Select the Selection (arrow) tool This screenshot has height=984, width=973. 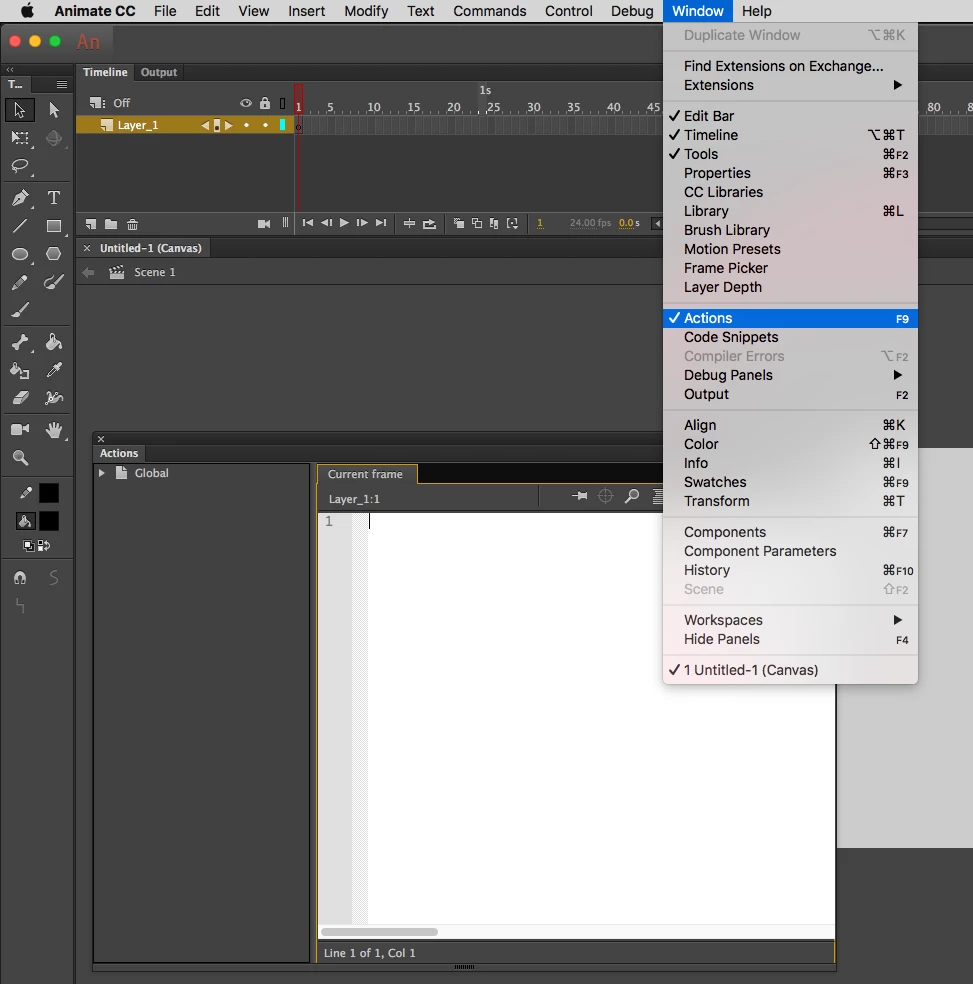point(19,110)
